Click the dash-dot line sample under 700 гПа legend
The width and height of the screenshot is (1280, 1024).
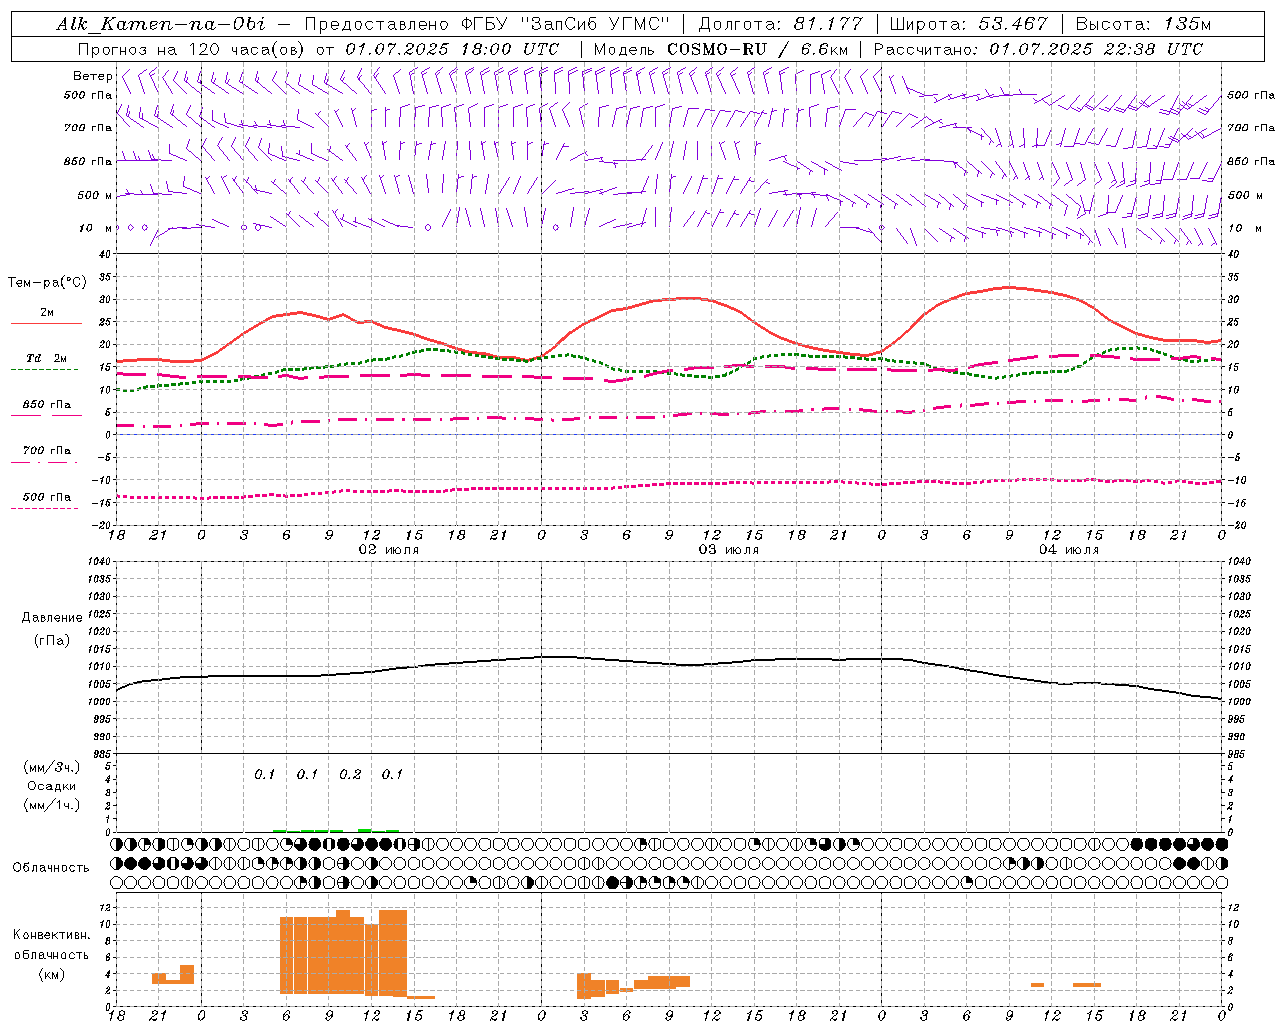pos(44,462)
